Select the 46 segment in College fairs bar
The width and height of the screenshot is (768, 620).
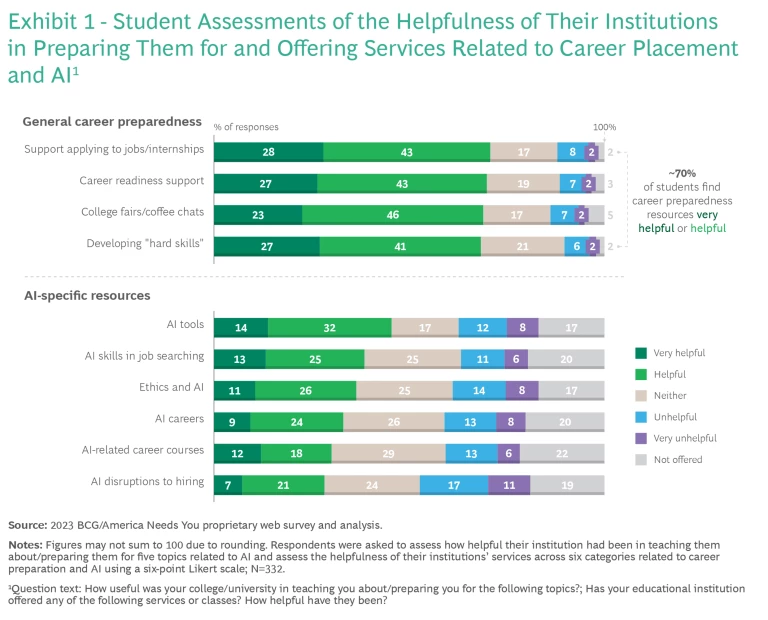point(392,214)
